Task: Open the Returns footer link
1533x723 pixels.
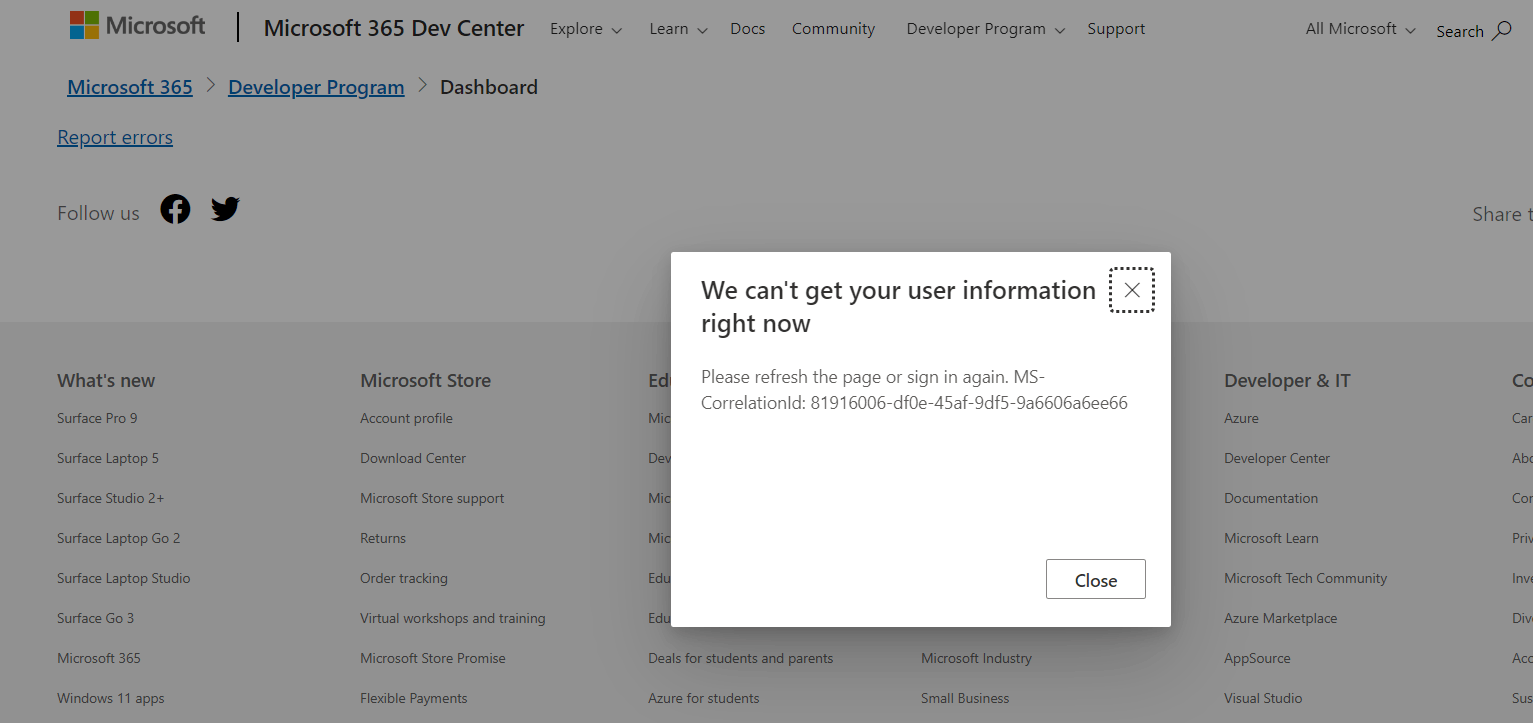Action: [383, 538]
